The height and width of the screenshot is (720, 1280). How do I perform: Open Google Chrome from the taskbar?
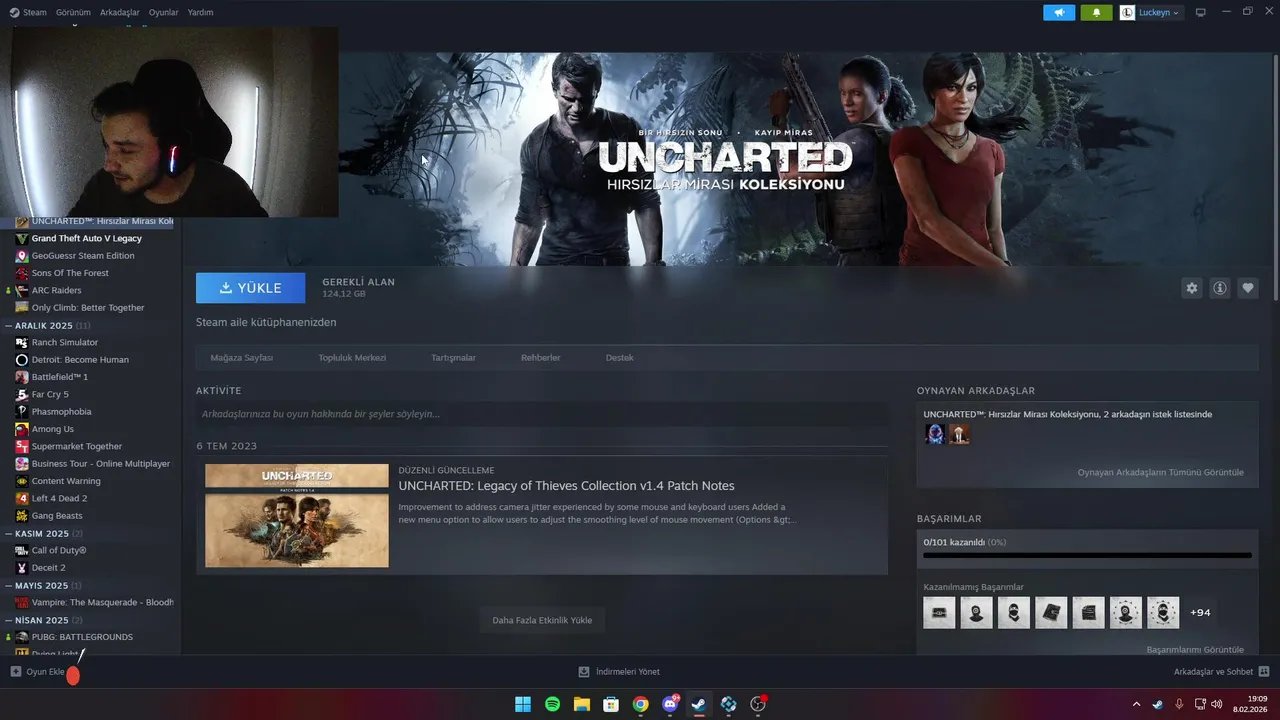point(640,704)
